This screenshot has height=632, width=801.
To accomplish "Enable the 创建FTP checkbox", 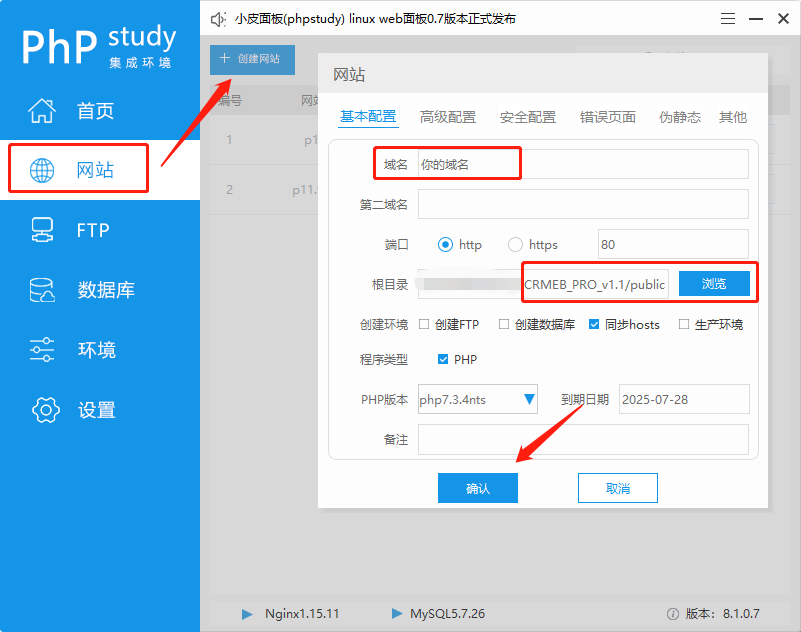I will pos(423,324).
